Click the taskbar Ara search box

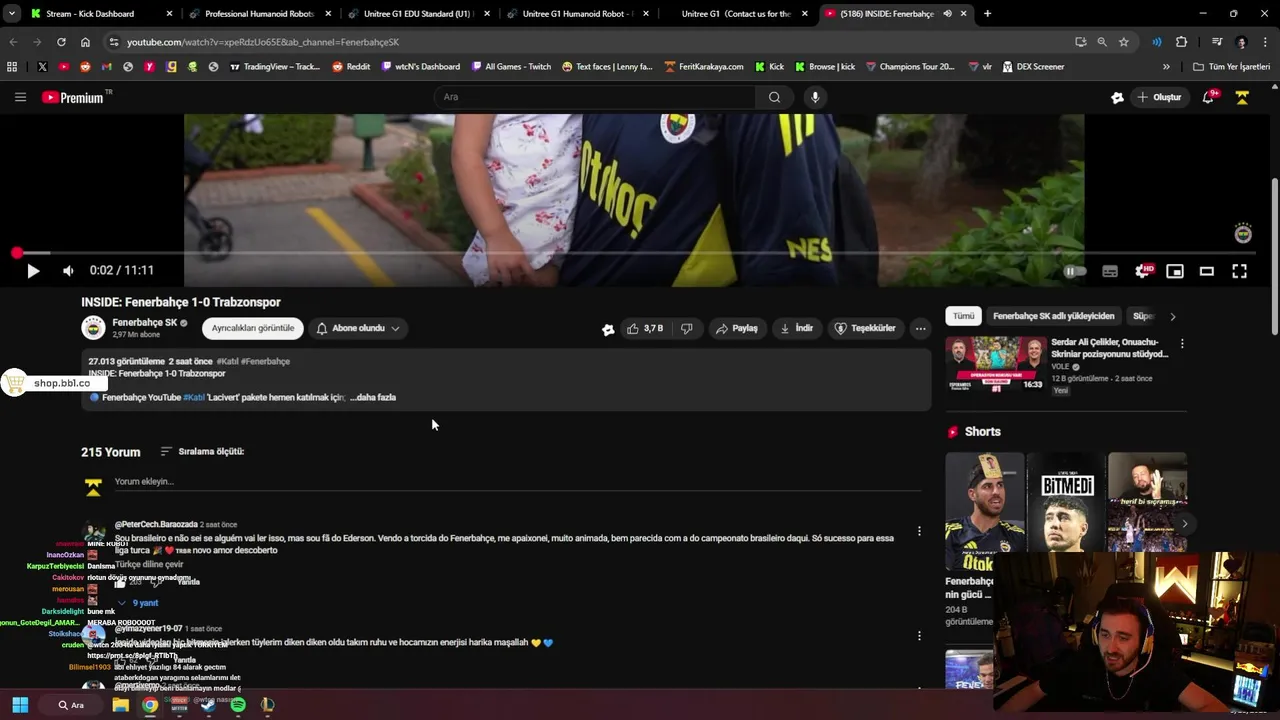70,705
